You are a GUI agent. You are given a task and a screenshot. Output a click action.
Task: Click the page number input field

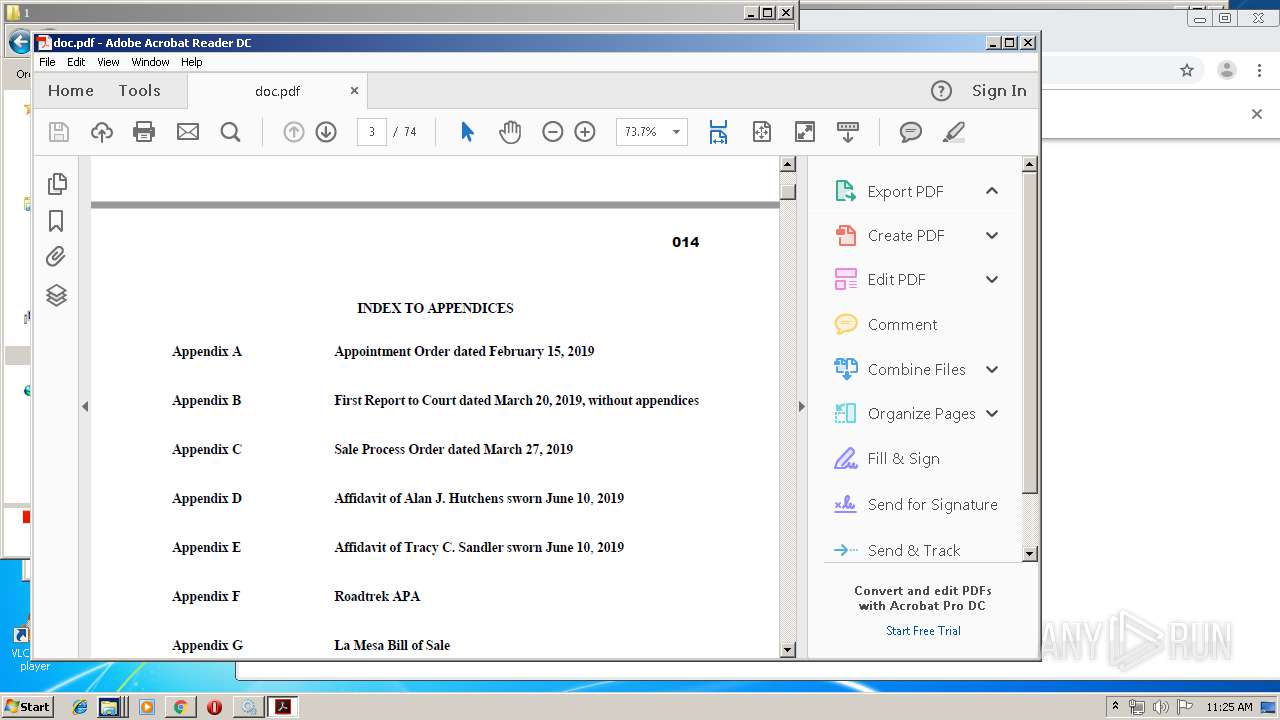(x=371, y=132)
